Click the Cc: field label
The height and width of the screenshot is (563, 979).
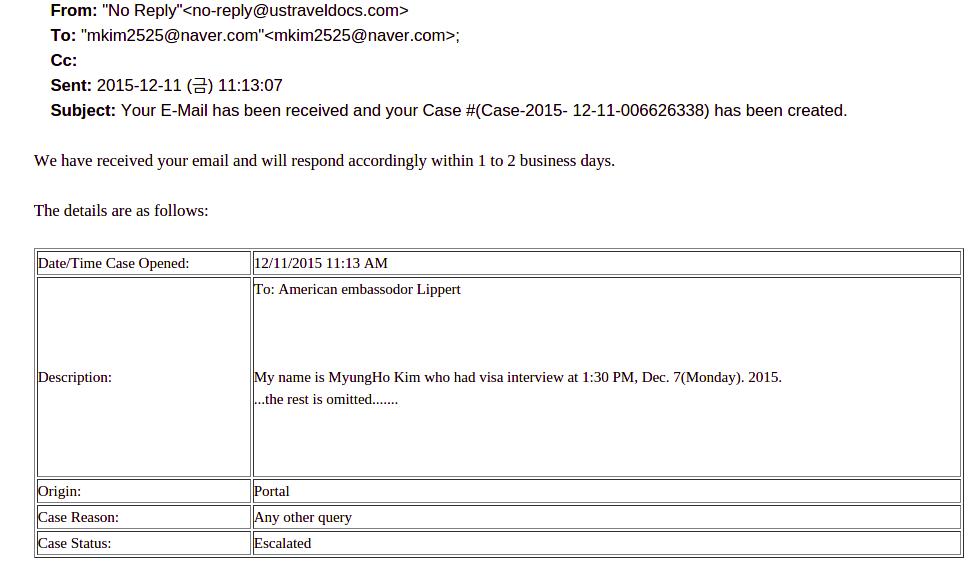point(64,61)
